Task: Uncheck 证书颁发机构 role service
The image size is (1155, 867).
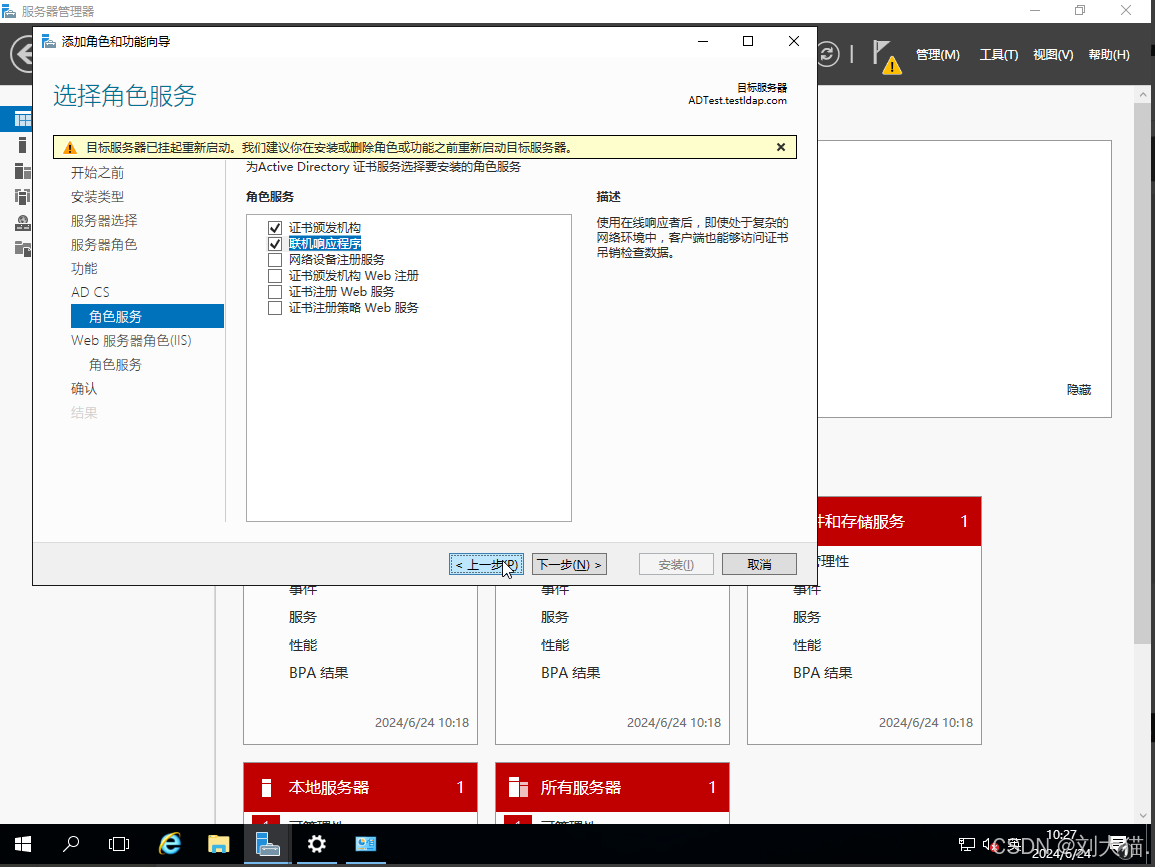Action: coord(275,228)
